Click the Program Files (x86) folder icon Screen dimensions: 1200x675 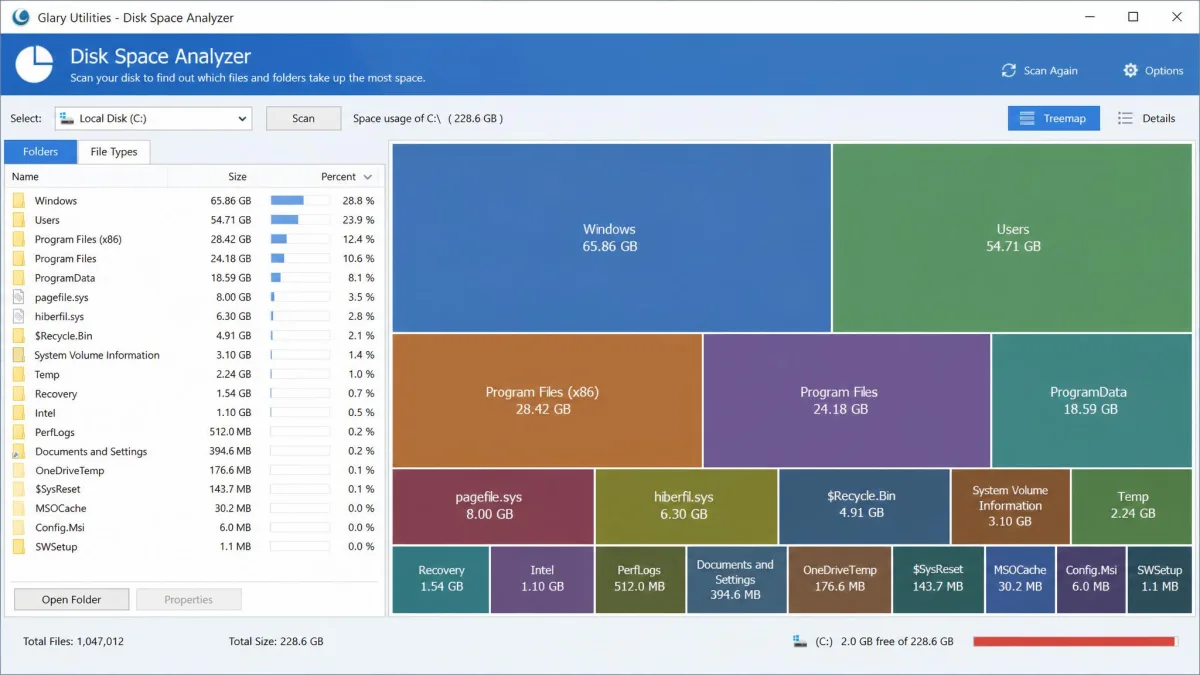tap(19, 239)
